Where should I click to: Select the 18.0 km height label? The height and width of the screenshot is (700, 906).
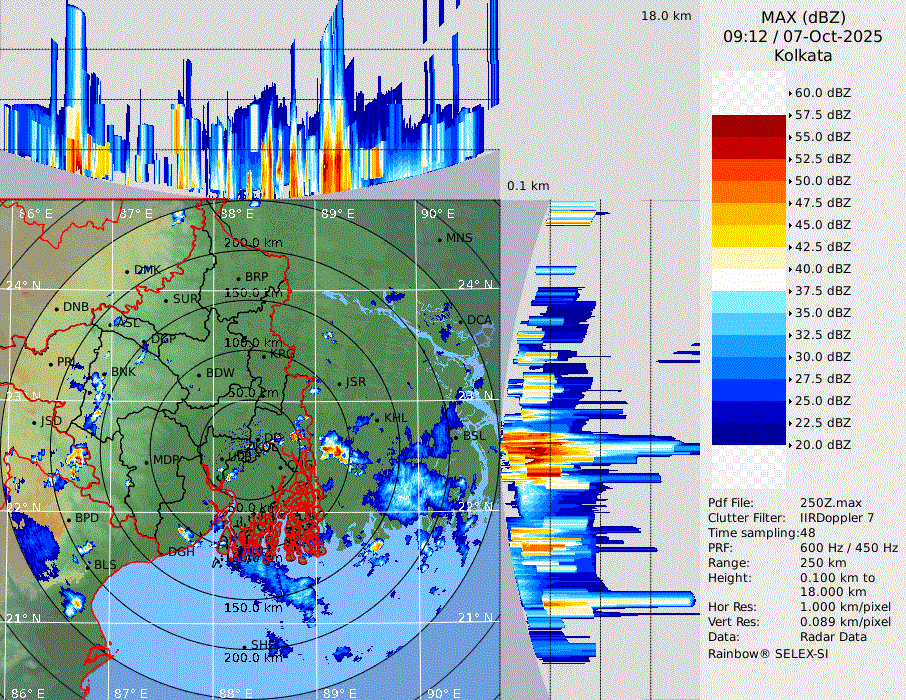click(666, 16)
